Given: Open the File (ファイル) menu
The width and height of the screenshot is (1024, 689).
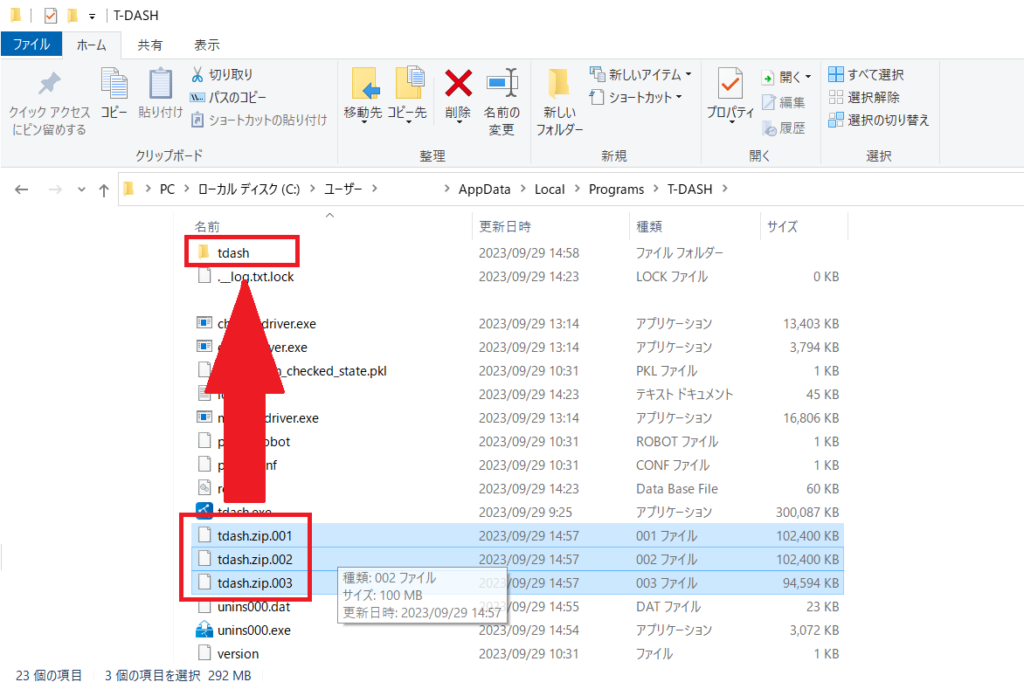Looking at the screenshot, I should pyautogui.click(x=31, y=45).
